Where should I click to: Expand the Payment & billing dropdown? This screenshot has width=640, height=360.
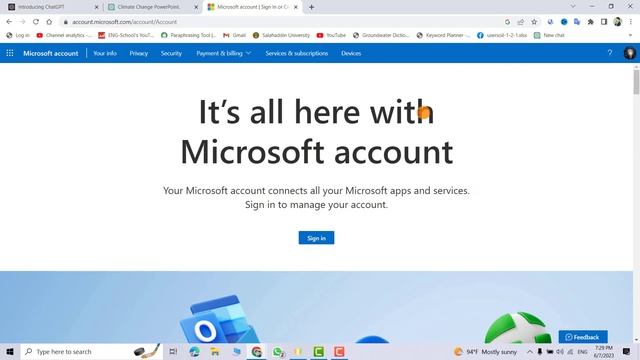(224, 53)
